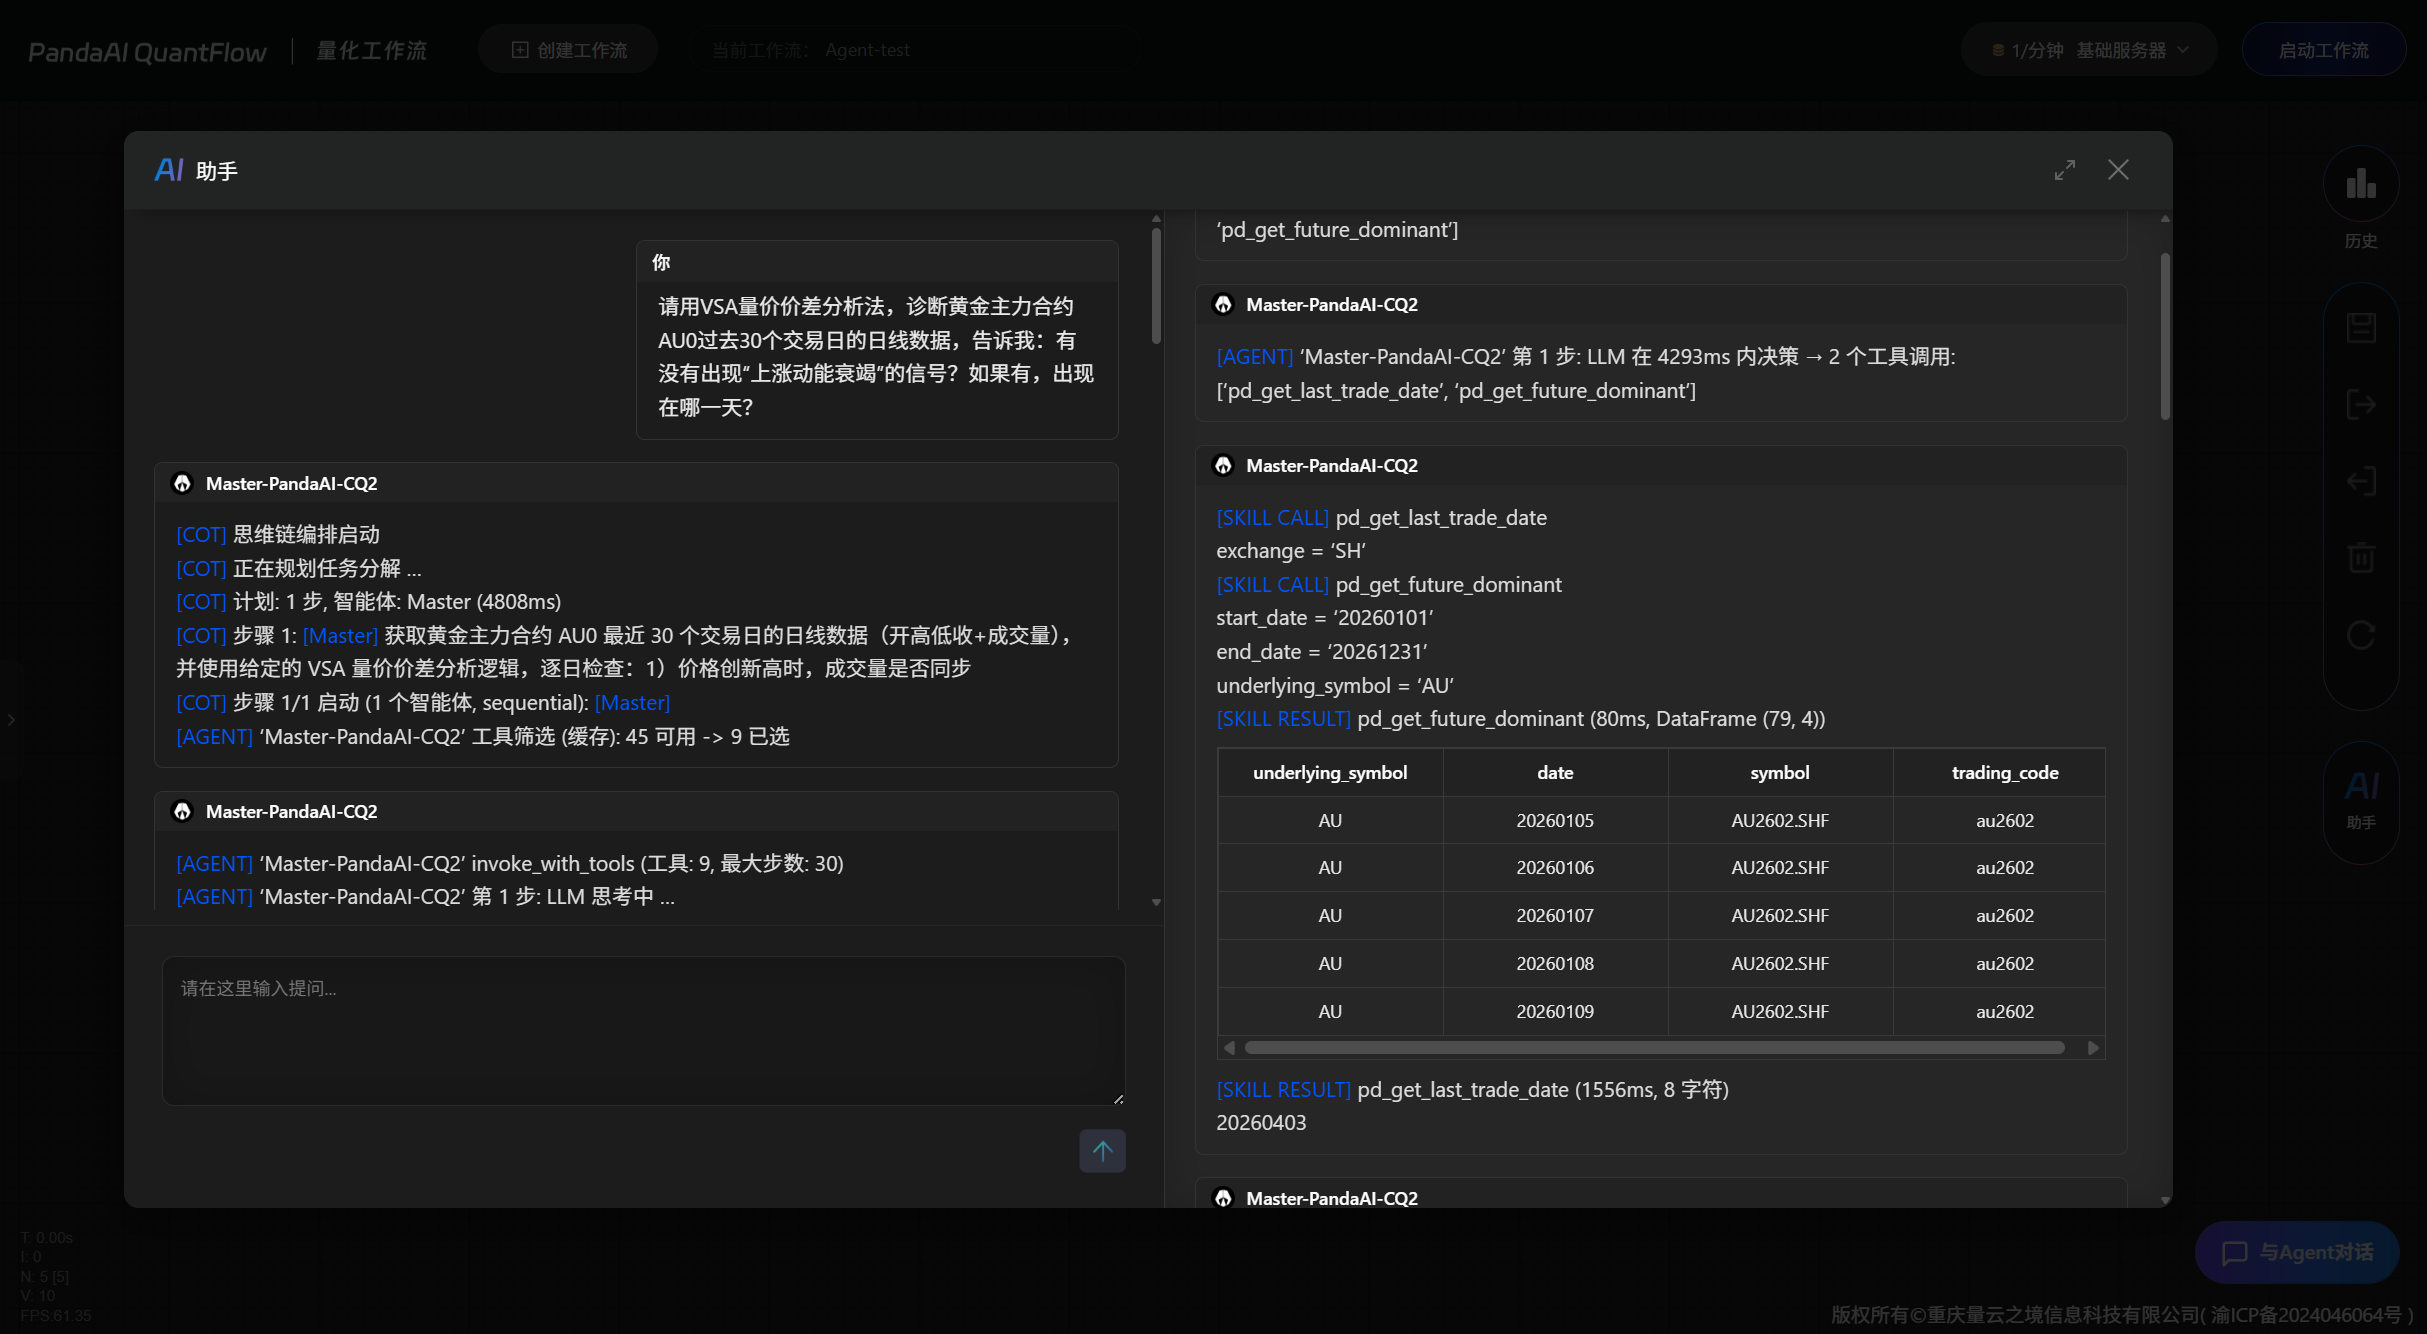This screenshot has width=2427, height=1334.
Task: Toggle fullscreen of the AI assistant dialog
Action: pyautogui.click(x=2065, y=170)
